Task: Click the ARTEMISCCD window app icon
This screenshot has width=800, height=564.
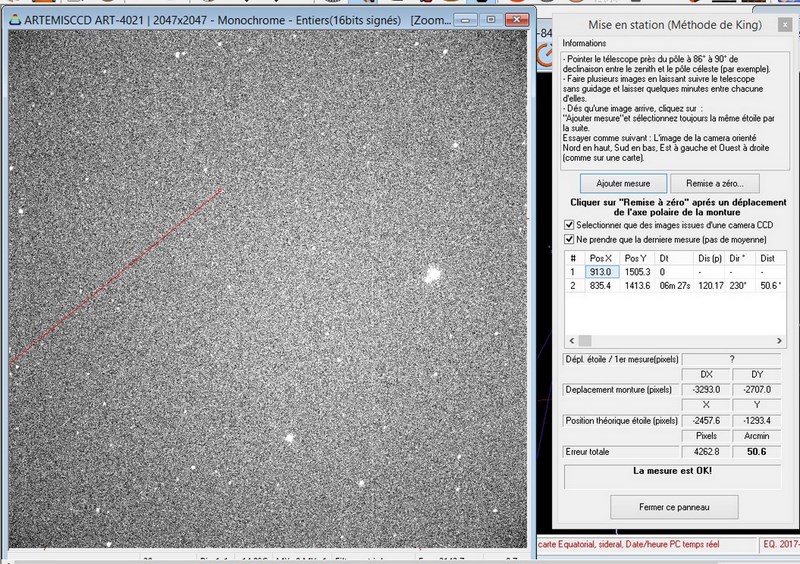Action: coord(14,20)
